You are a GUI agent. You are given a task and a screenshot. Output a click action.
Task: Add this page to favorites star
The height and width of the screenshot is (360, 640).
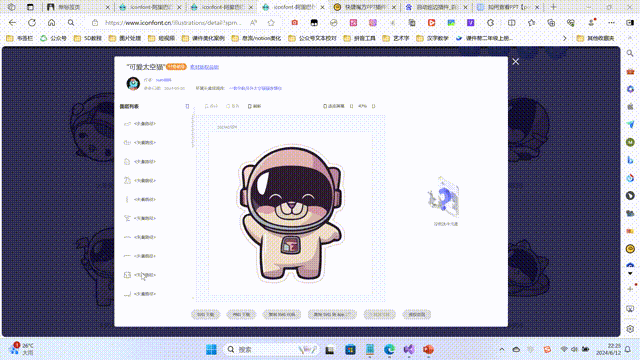[271, 23]
